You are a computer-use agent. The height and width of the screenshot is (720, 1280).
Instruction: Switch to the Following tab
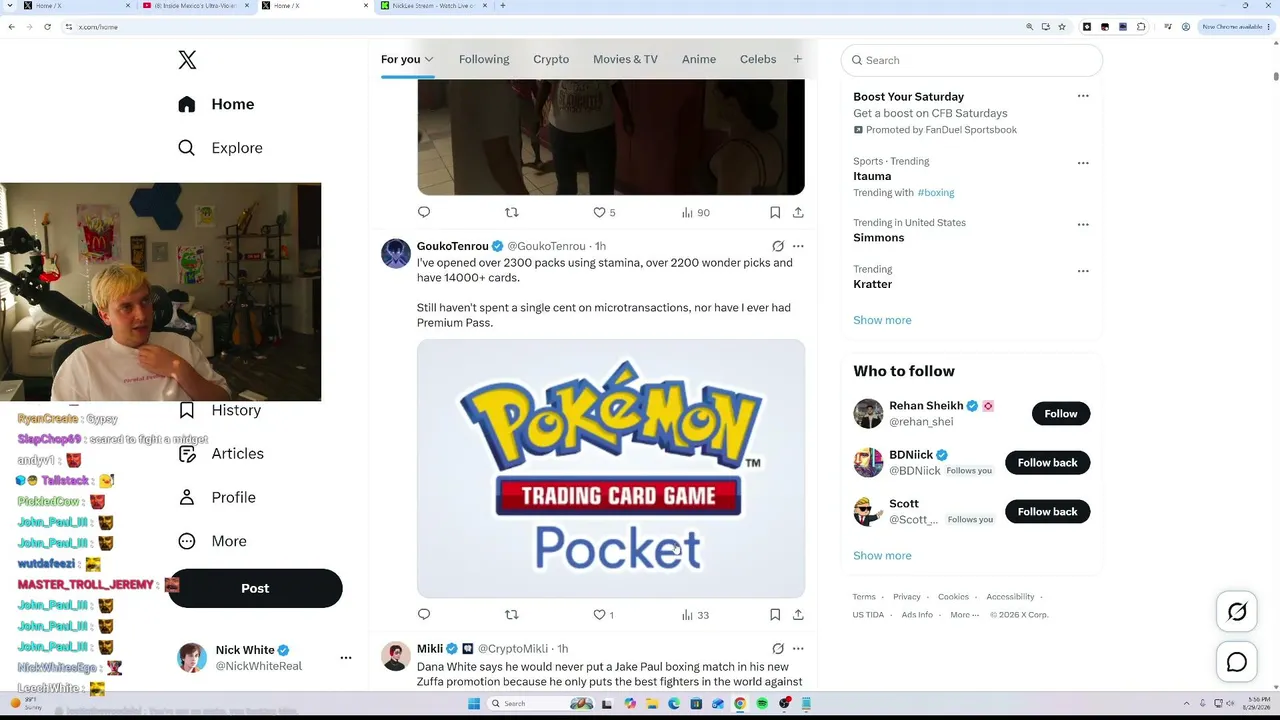484,59
